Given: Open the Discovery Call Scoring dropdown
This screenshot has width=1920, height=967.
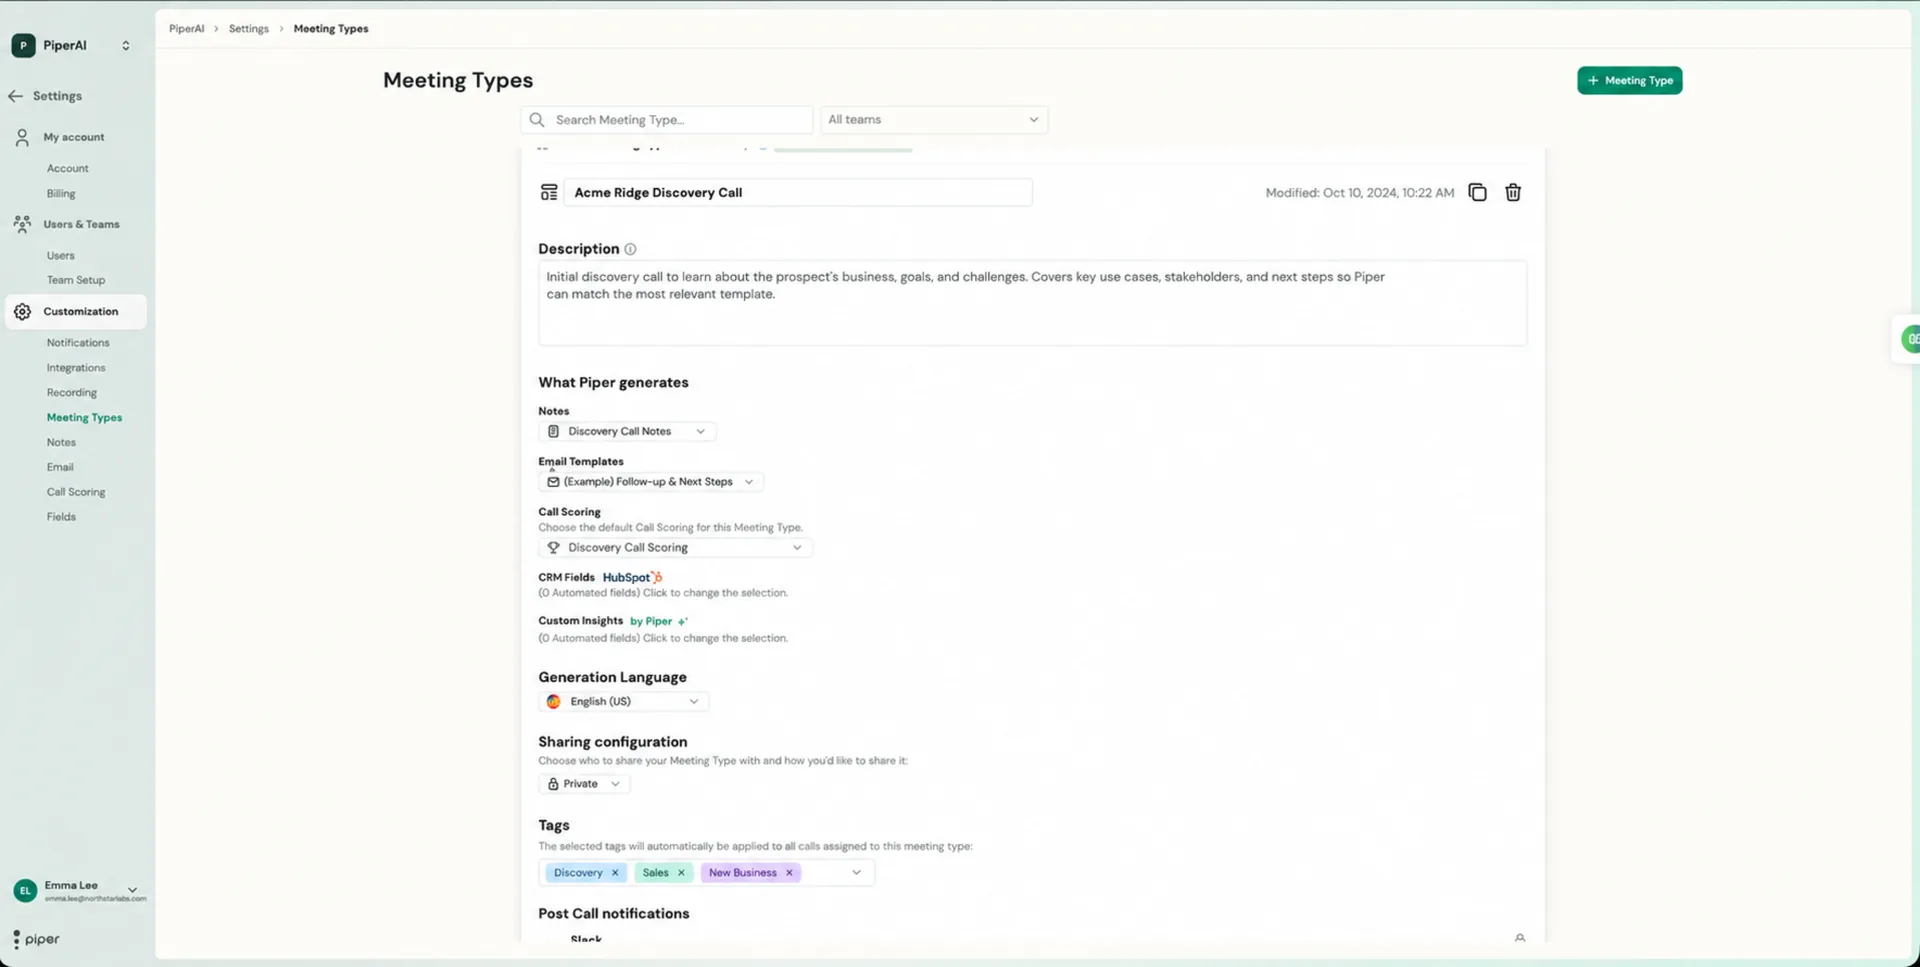Looking at the screenshot, I should [x=675, y=548].
